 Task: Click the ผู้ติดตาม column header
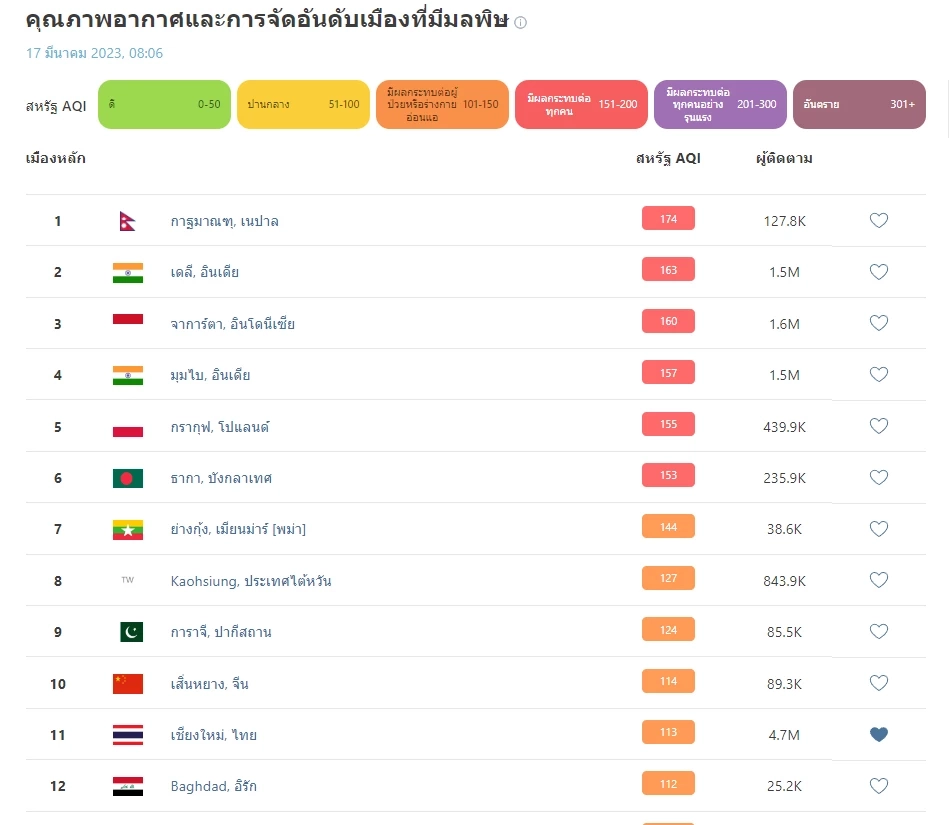click(784, 158)
